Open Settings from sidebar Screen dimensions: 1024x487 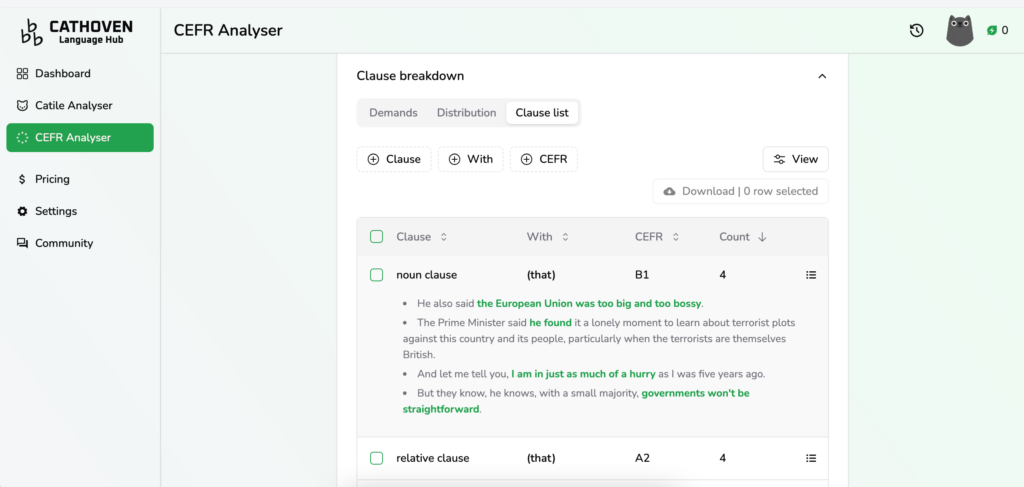[x=80, y=211]
